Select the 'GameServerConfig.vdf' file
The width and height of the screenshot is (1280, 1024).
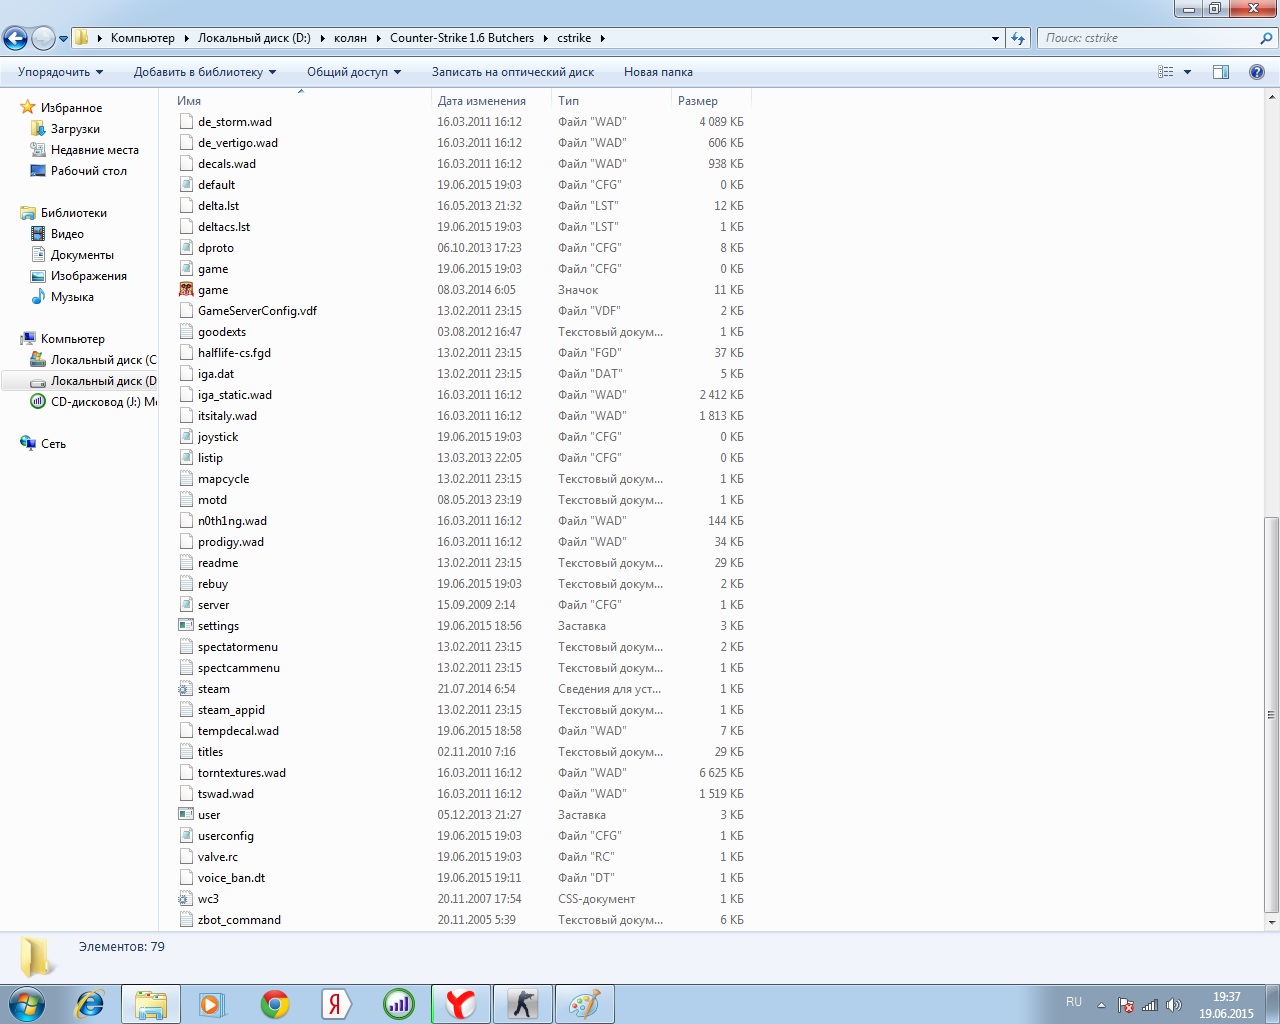pos(257,311)
